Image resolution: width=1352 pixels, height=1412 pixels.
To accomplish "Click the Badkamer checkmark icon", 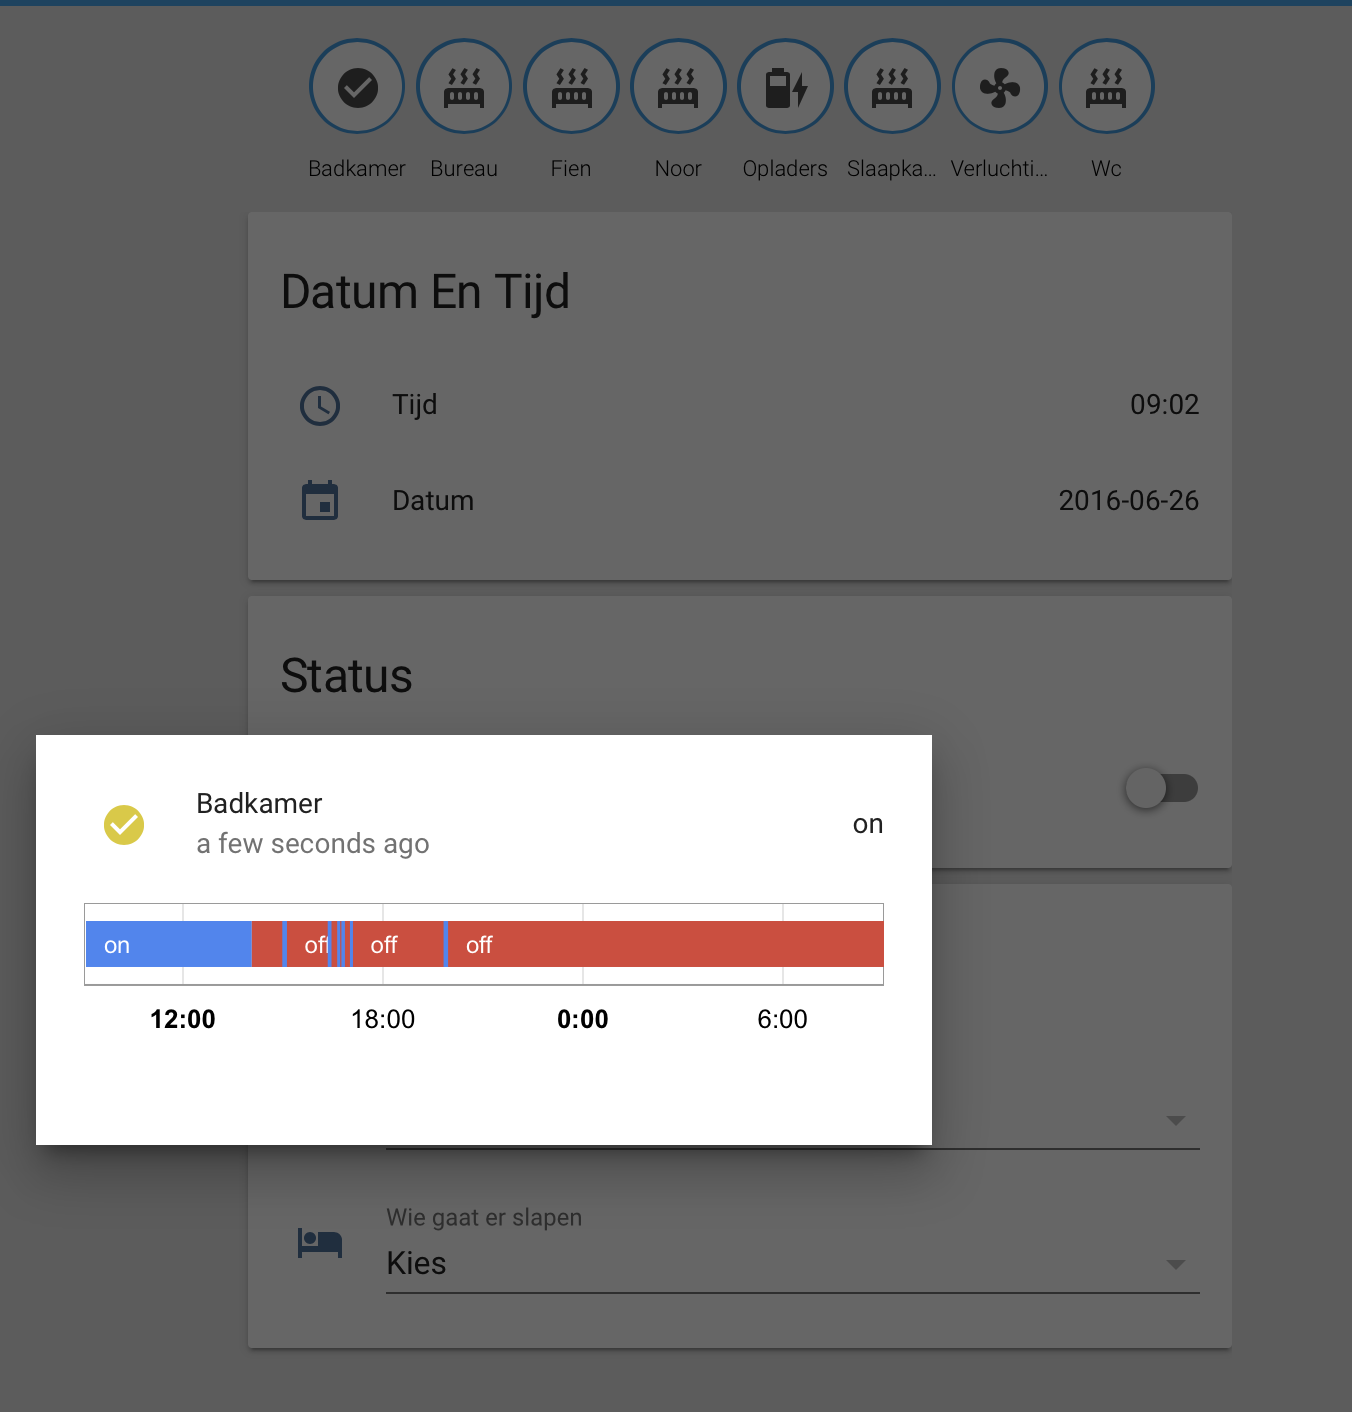I will pyautogui.click(x=357, y=87).
